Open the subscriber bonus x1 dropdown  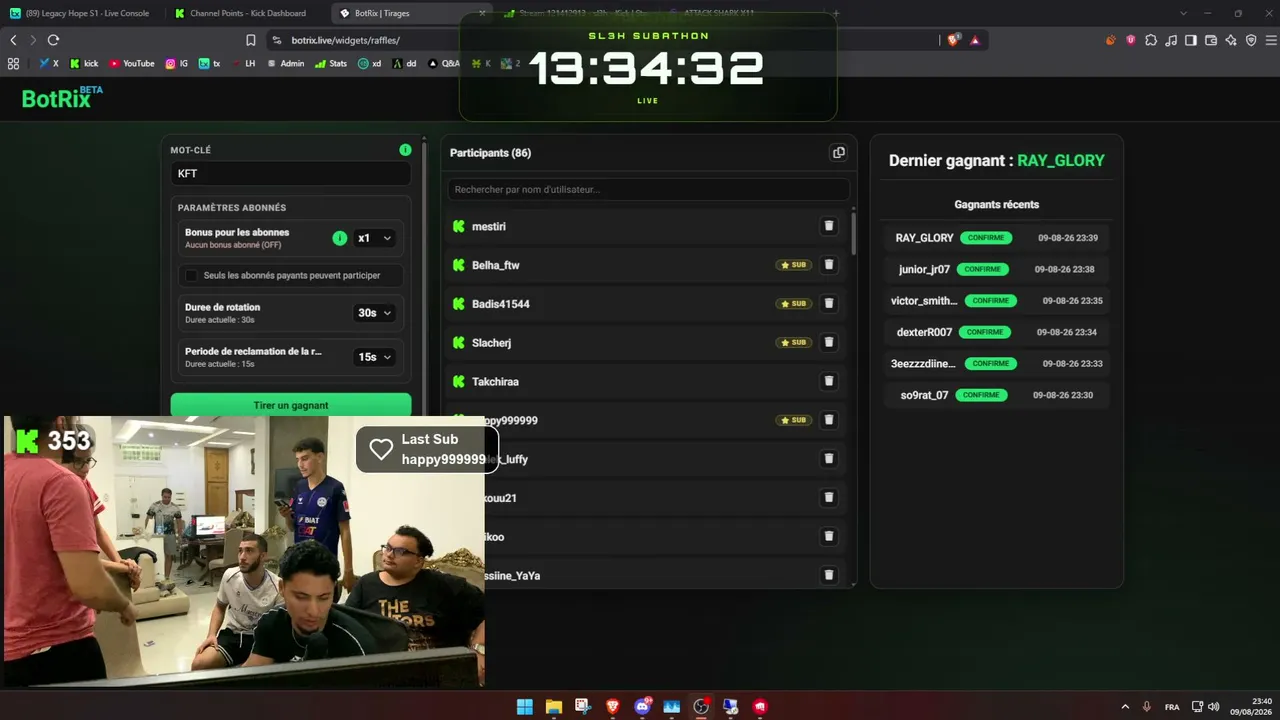tap(374, 238)
